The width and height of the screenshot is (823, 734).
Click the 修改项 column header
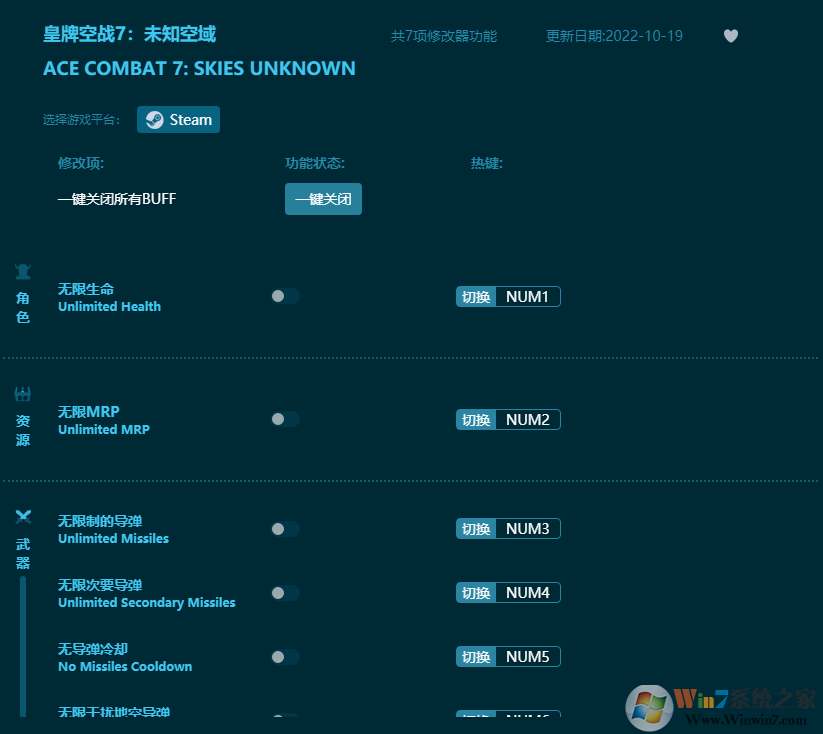click(x=81, y=163)
